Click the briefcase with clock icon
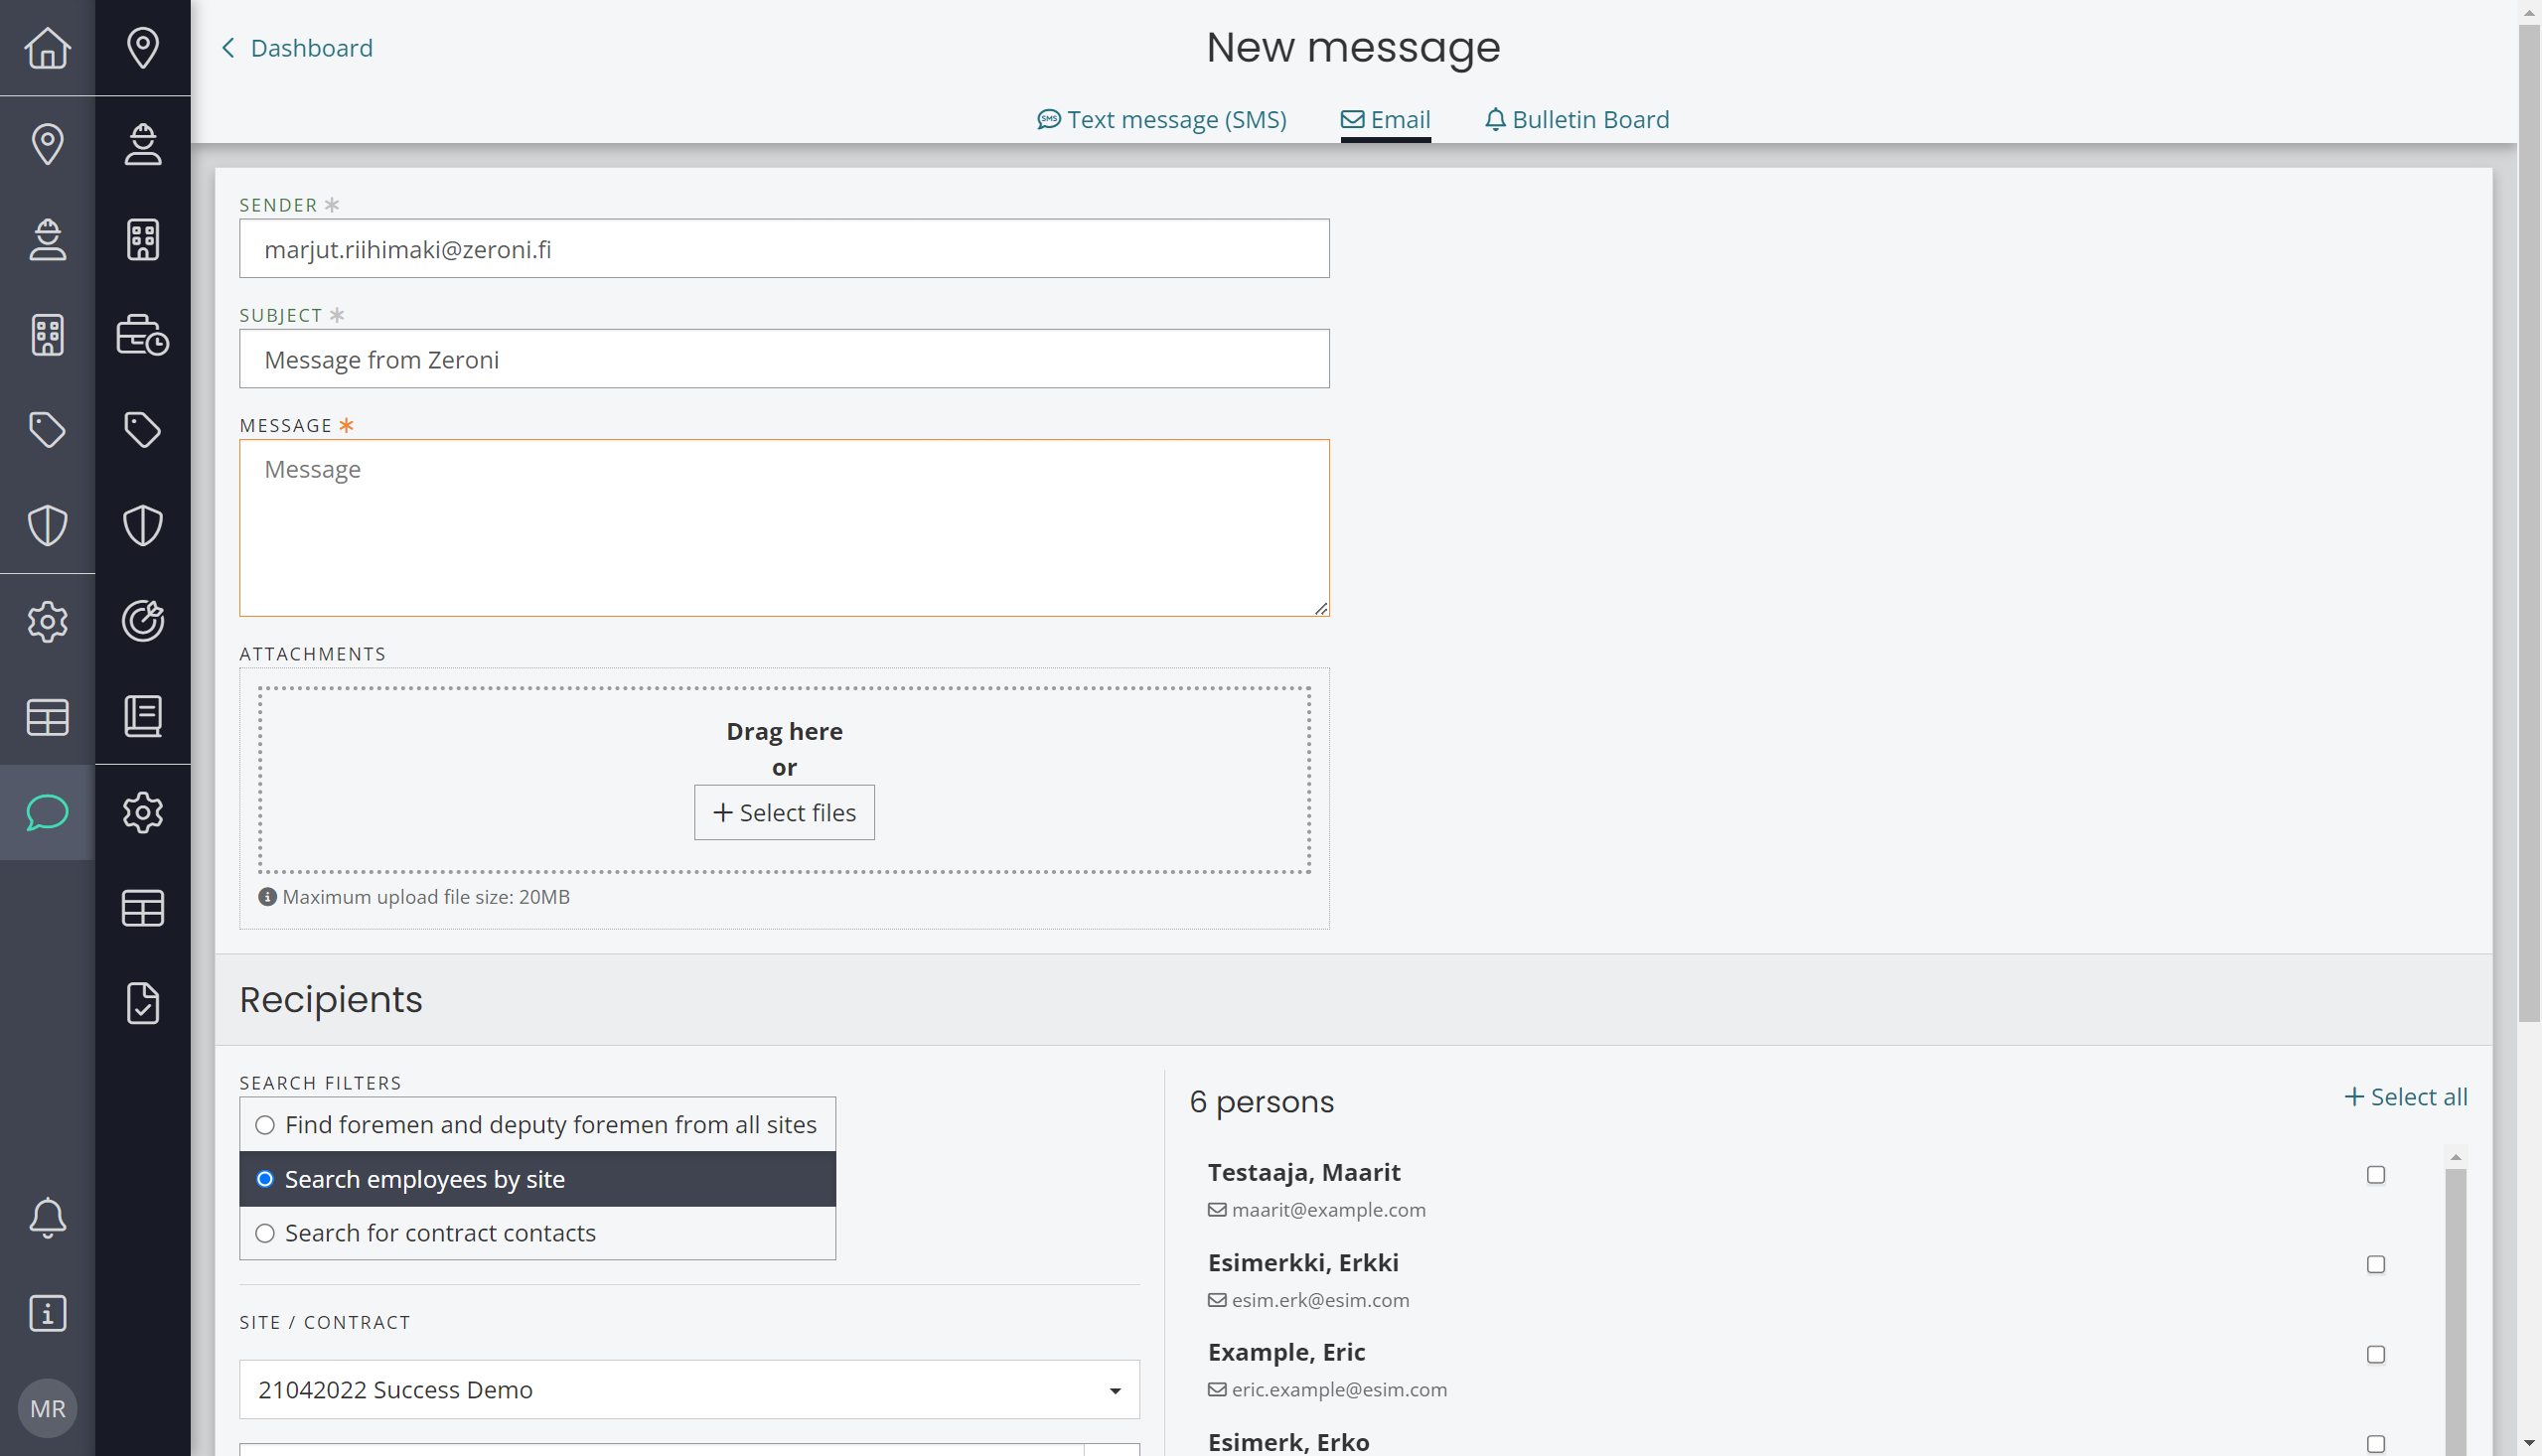Image resolution: width=2542 pixels, height=1456 pixels. [x=143, y=335]
